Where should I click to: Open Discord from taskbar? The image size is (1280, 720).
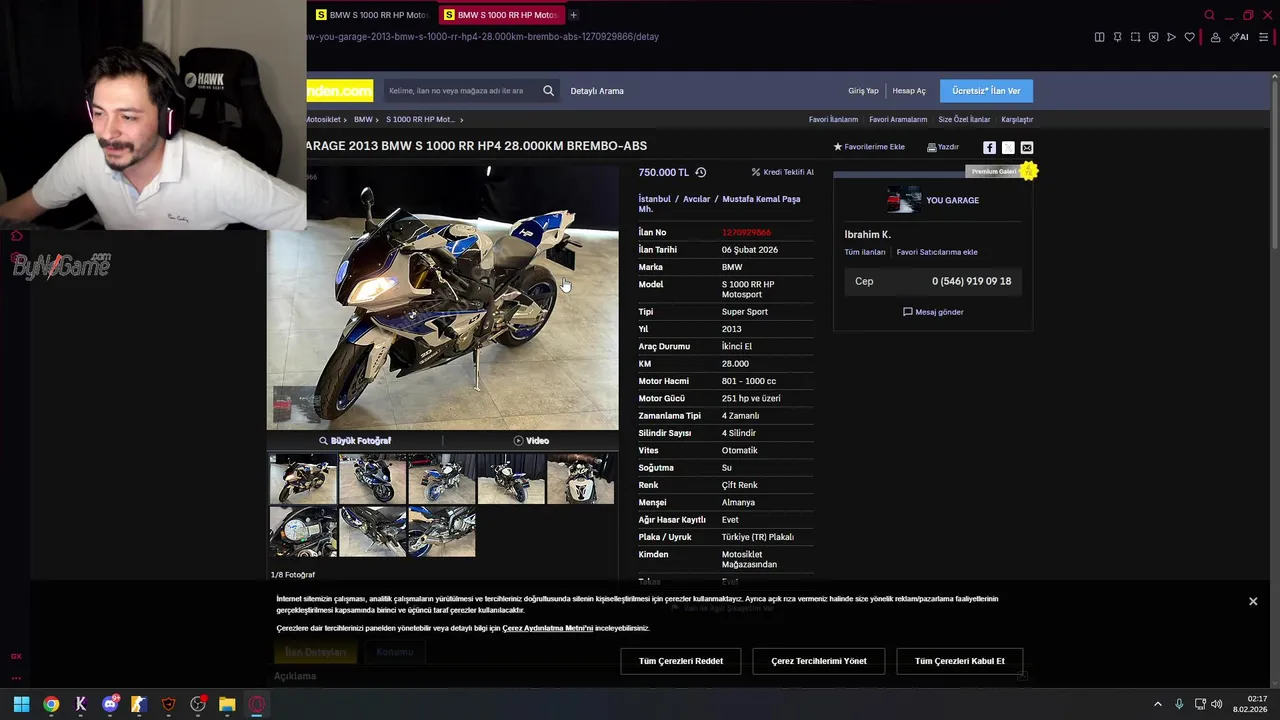110,704
